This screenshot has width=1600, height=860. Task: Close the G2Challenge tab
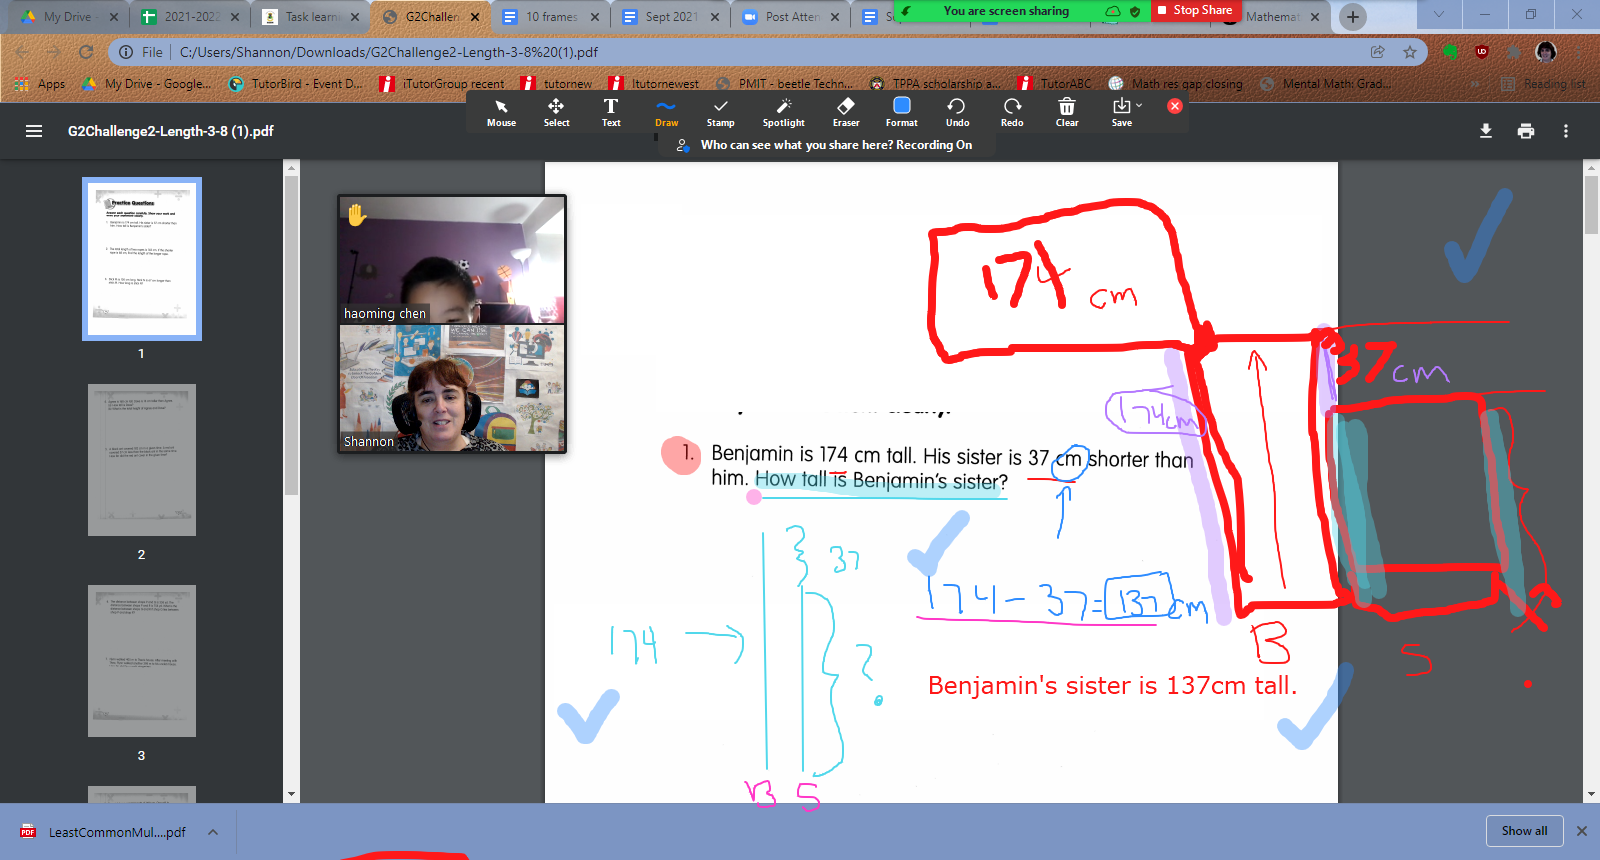[x=475, y=17]
